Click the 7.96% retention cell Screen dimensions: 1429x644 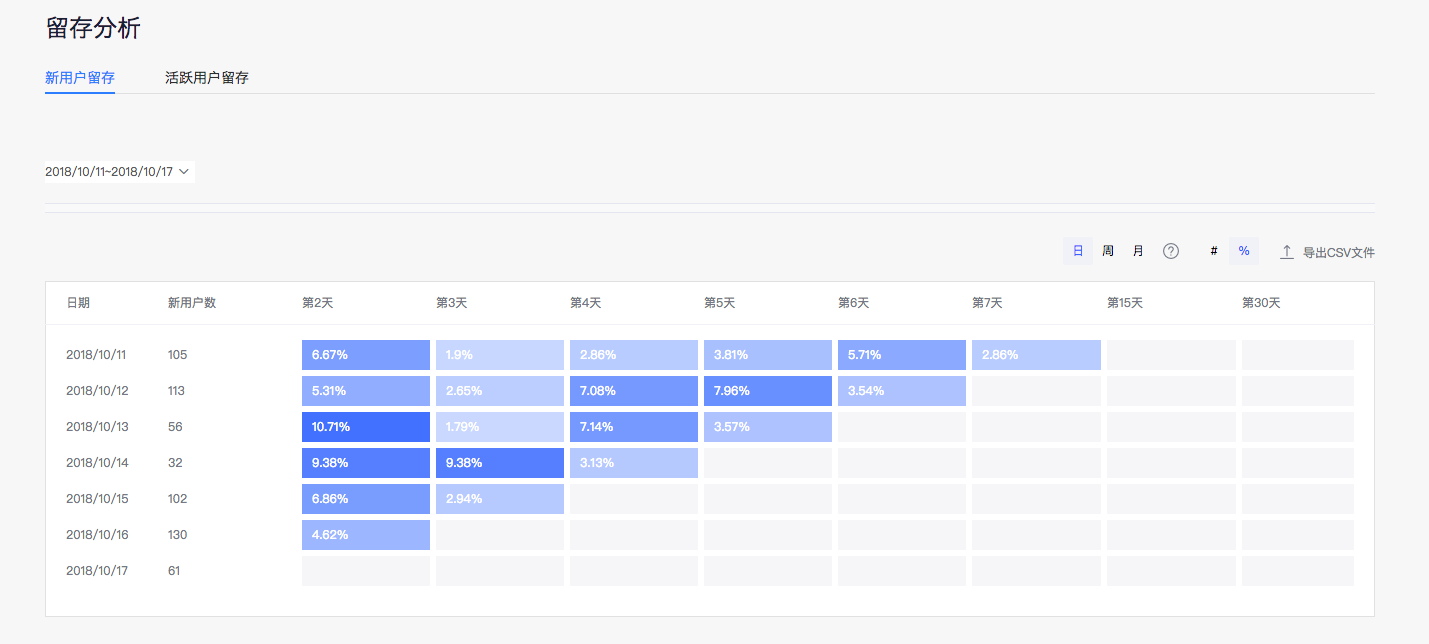point(768,391)
